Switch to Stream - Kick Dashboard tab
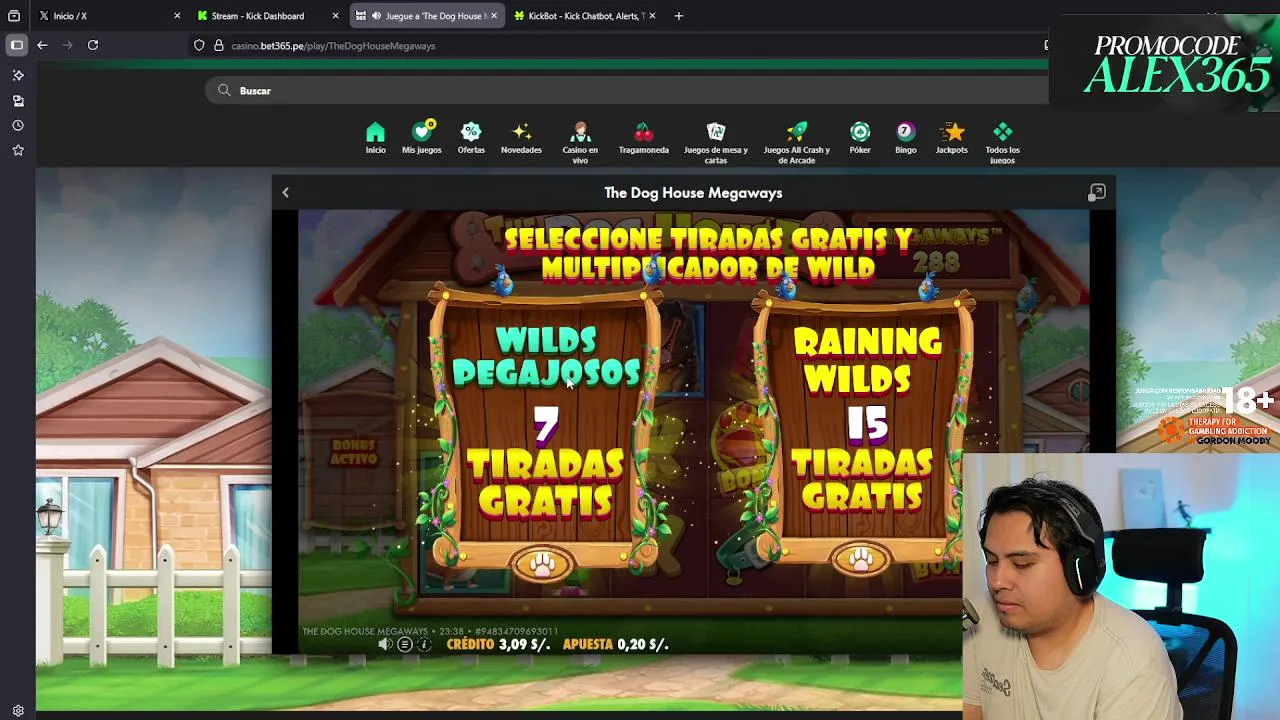The width and height of the screenshot is (1280, 720). click(266, 16)
